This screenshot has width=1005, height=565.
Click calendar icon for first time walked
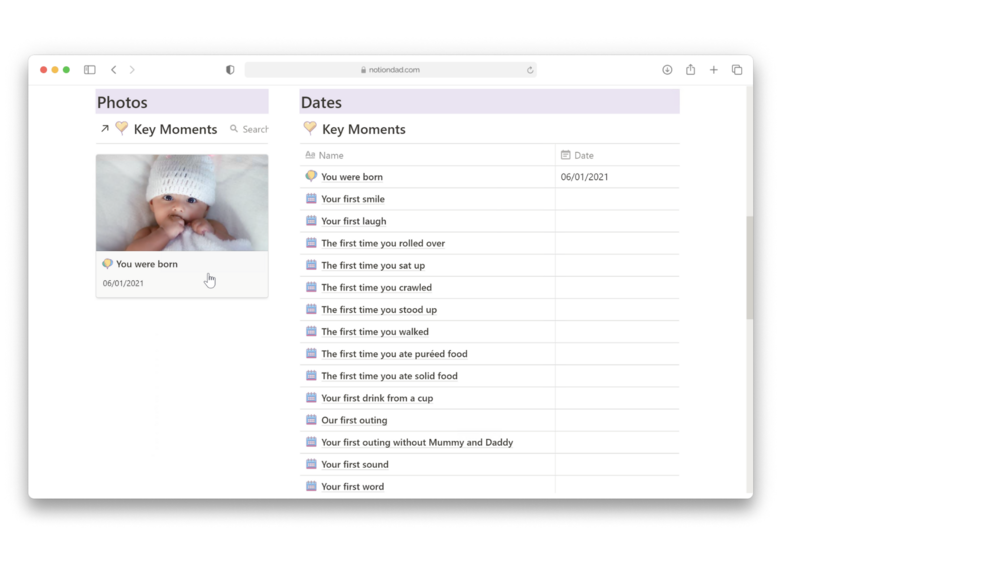311,331
